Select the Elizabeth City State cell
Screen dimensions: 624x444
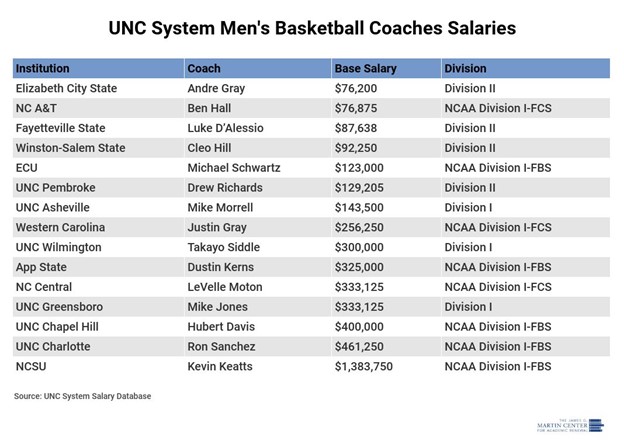67,89
